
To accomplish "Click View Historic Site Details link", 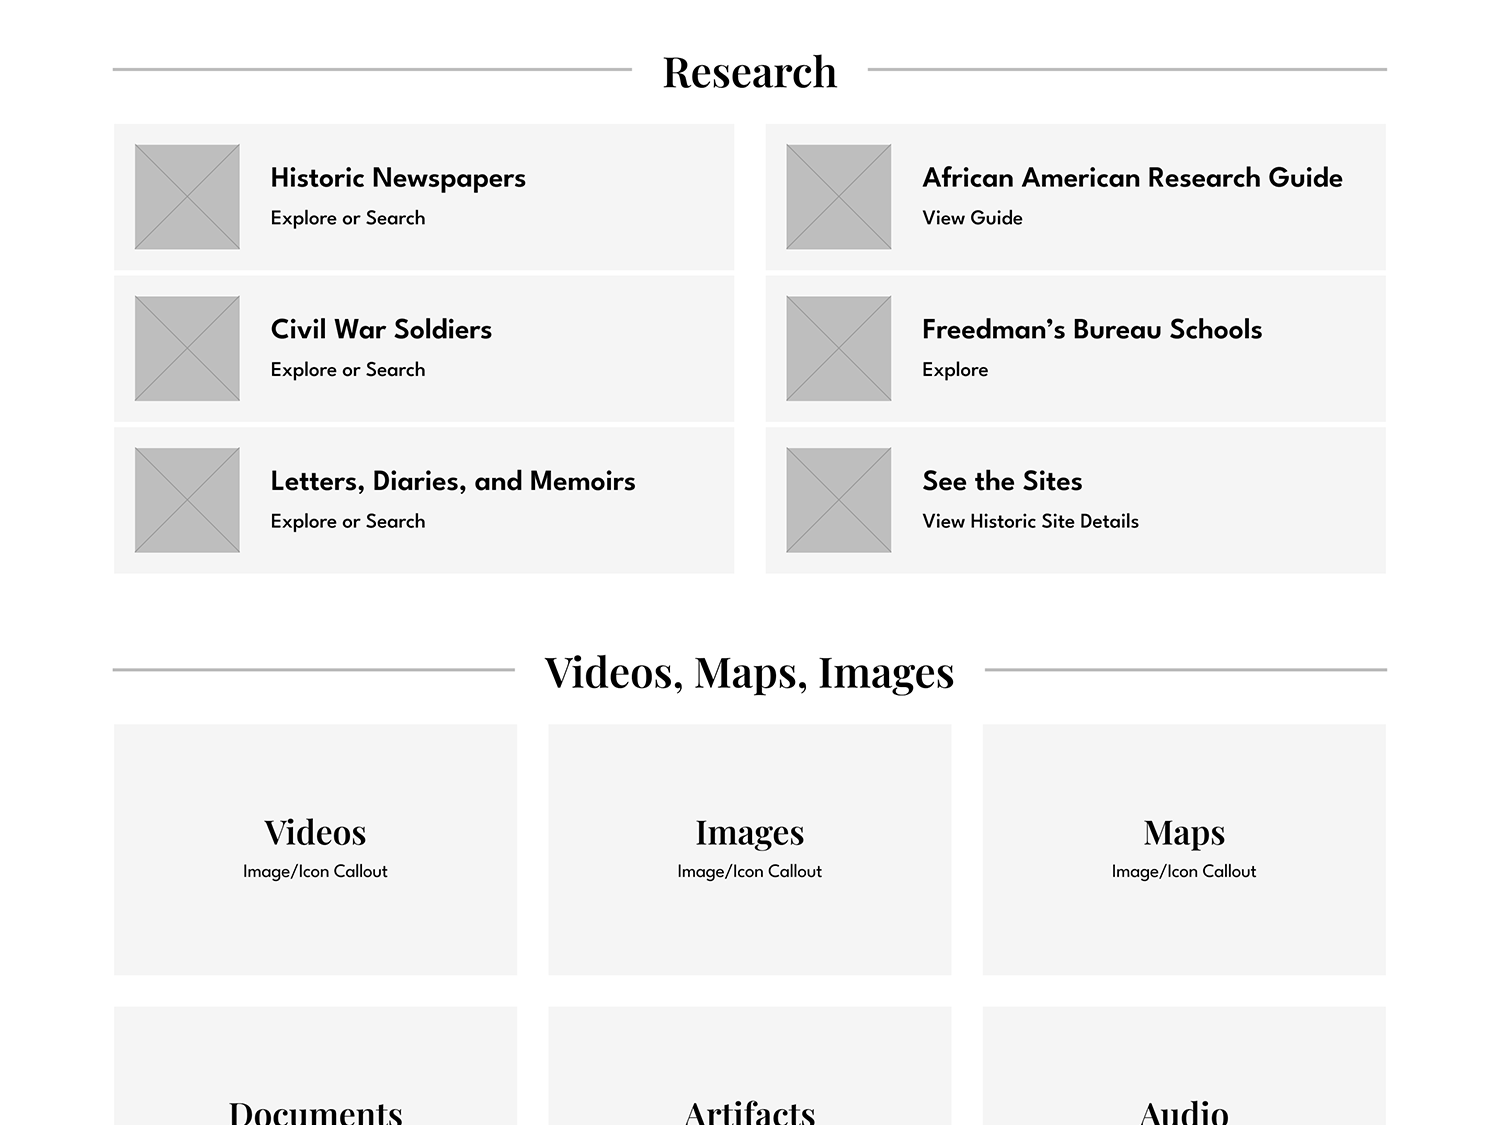I will pyautogui.click(x=1030, y=521).
